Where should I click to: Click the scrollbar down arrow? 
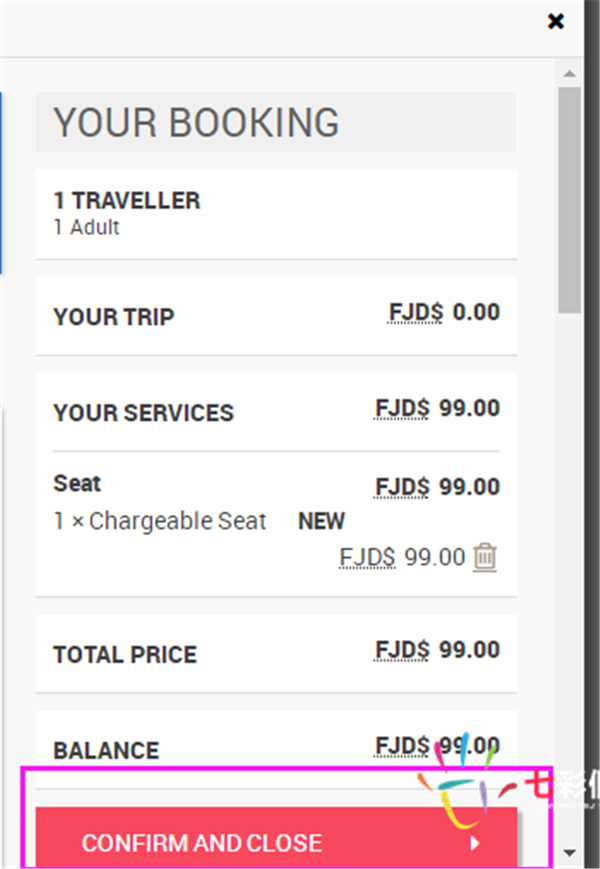coord(569,852)
